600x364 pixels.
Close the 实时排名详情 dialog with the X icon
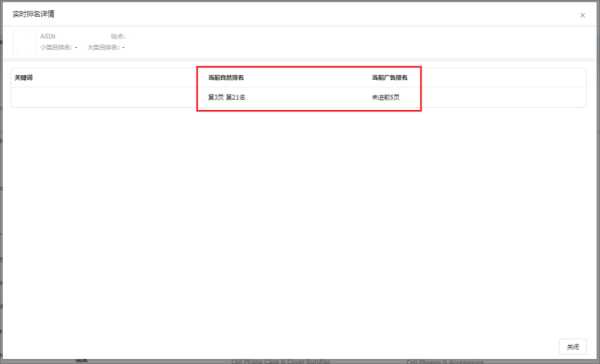pyautogui.click(x=582, y=15)
